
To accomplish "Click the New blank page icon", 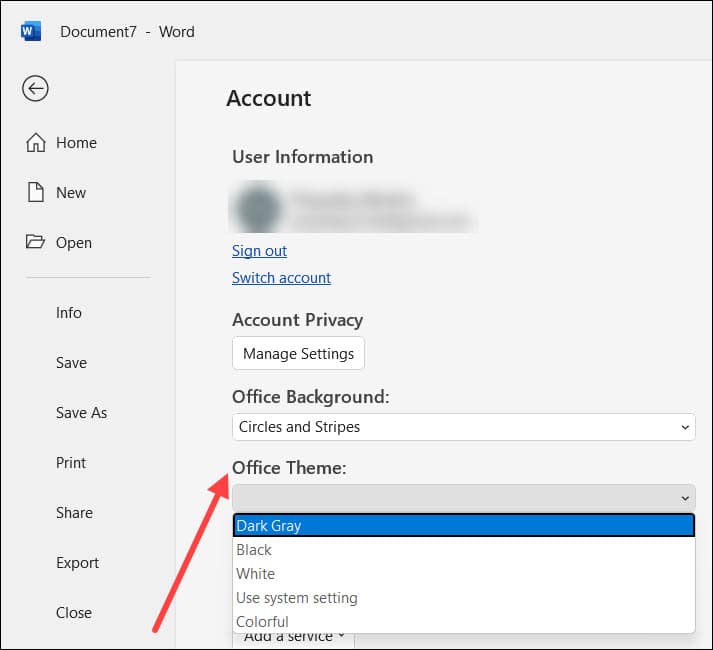I will (x=35, y=192).
